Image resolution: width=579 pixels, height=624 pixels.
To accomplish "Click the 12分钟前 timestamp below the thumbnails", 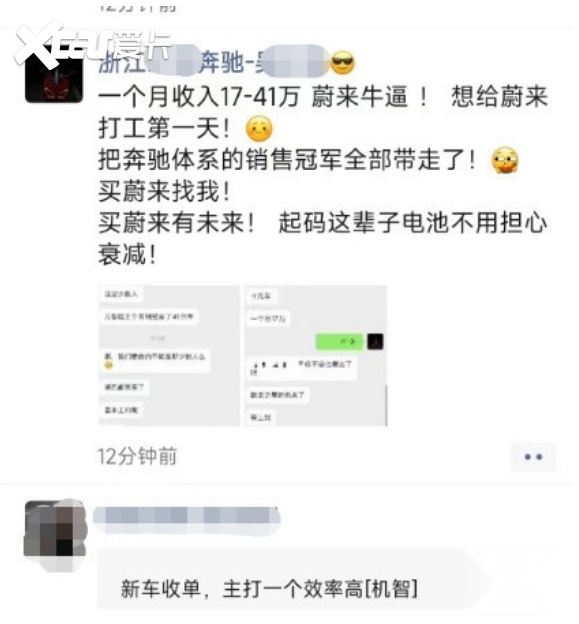I will (137, 456).
